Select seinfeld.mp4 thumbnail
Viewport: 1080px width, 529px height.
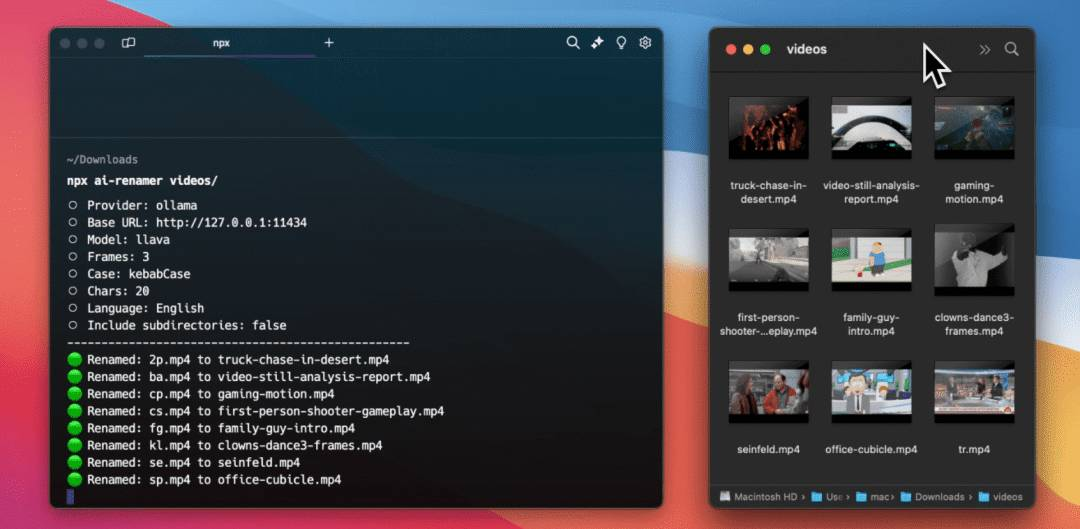point(769,391)
